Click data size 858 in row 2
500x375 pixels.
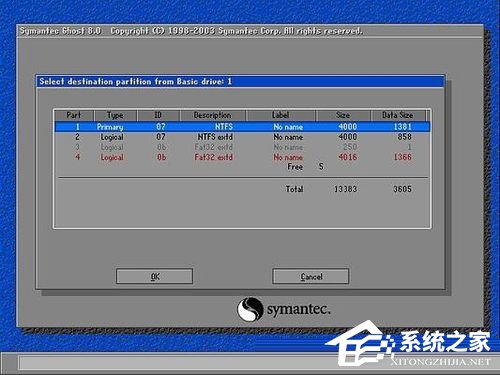pos(404,137)
